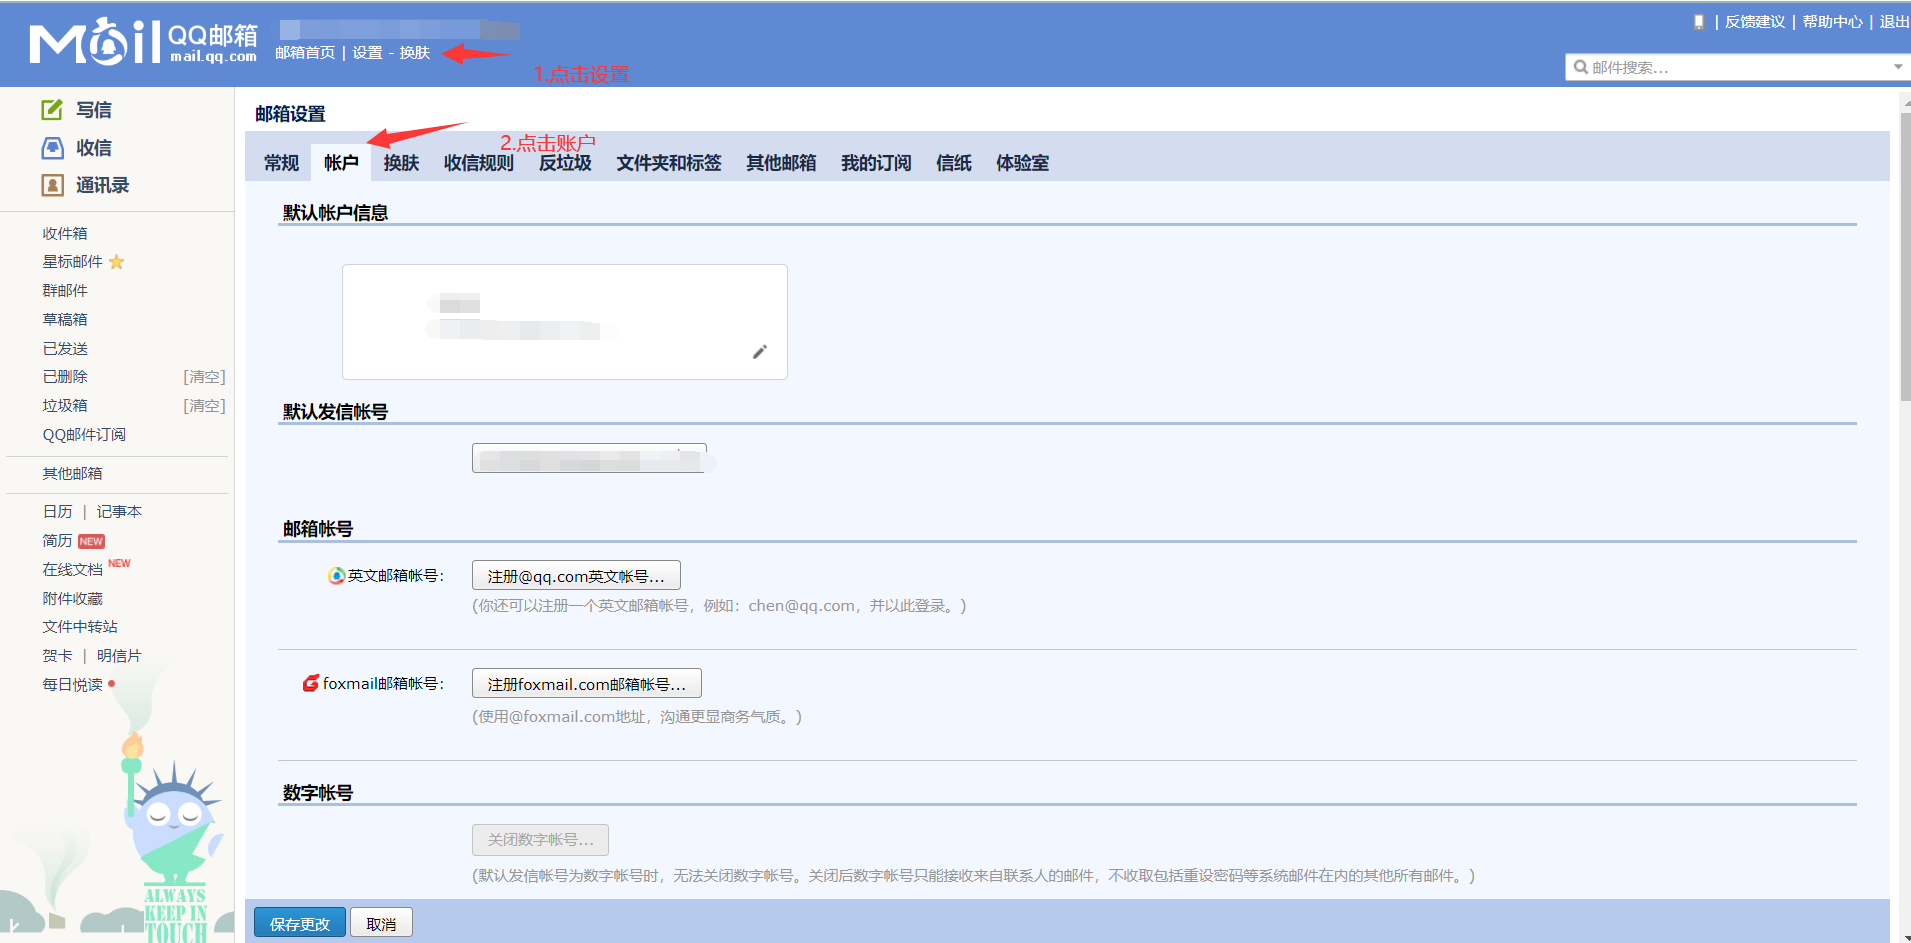Open 通讯录 in sidebar
1911x943 pixels.
point(103,185)
